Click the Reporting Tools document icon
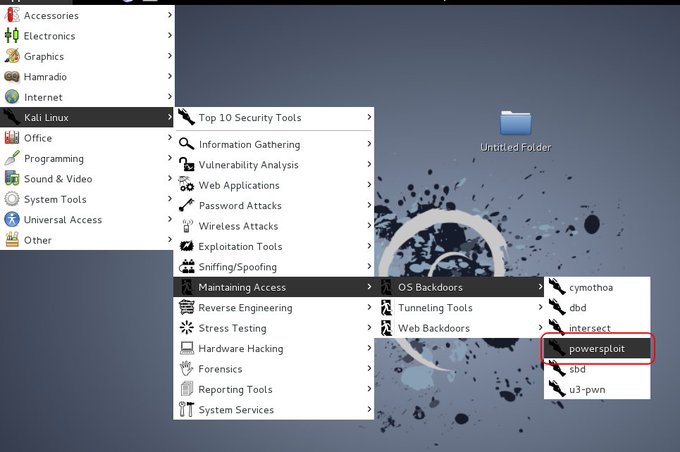This screenshot has width=680, height=452. 186,389
